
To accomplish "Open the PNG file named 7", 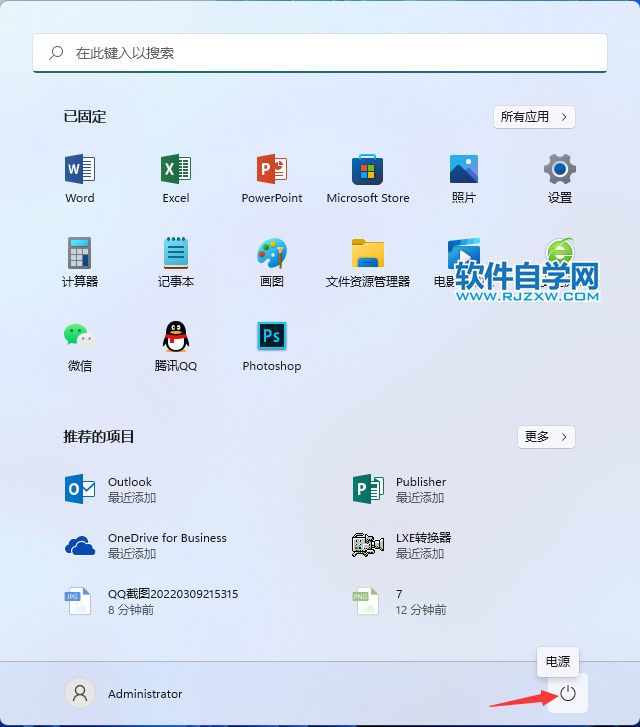I will click(x=399, y=601).
